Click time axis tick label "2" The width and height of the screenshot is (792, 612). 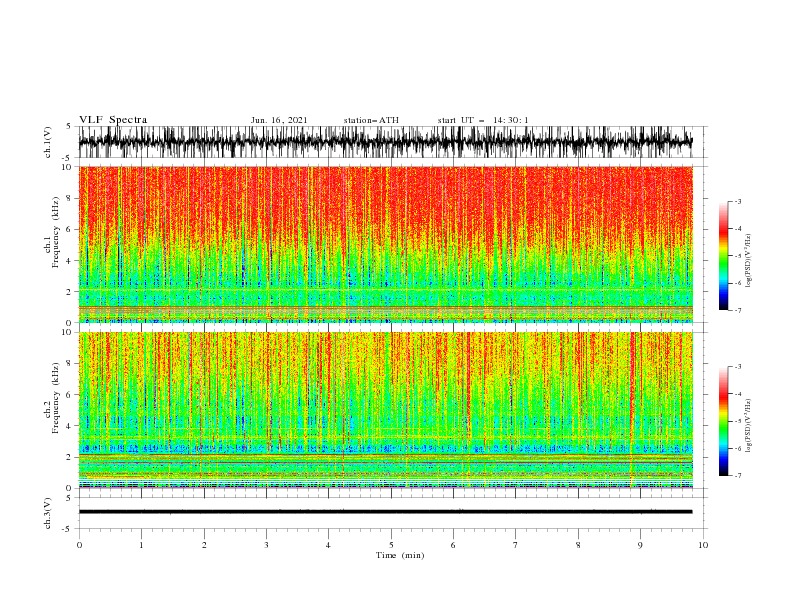[x=204, y=545]
